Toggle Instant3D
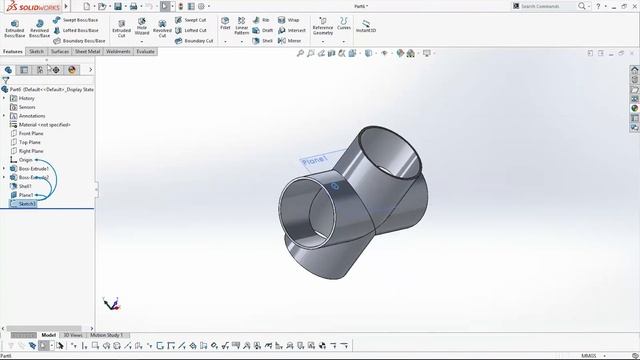The width and height of the screenshot is (640, 360). click(366, 26)
